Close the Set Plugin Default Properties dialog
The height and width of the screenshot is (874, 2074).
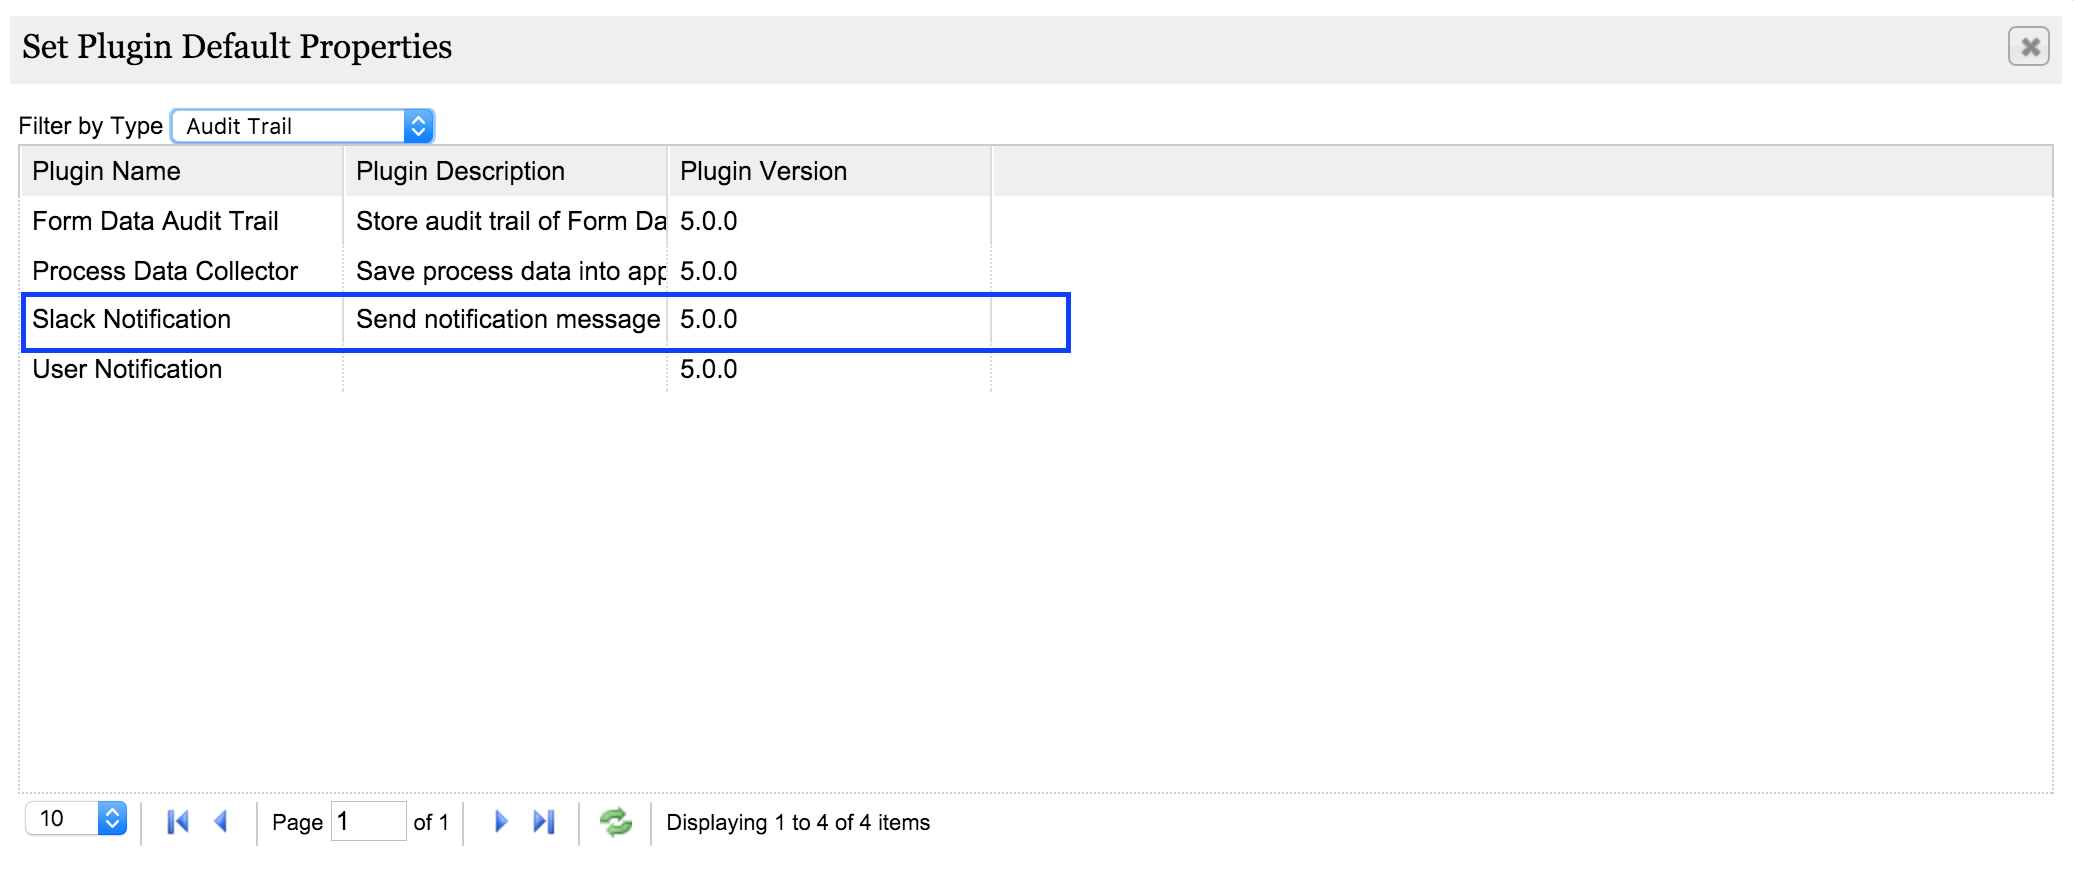(2029, 47)
